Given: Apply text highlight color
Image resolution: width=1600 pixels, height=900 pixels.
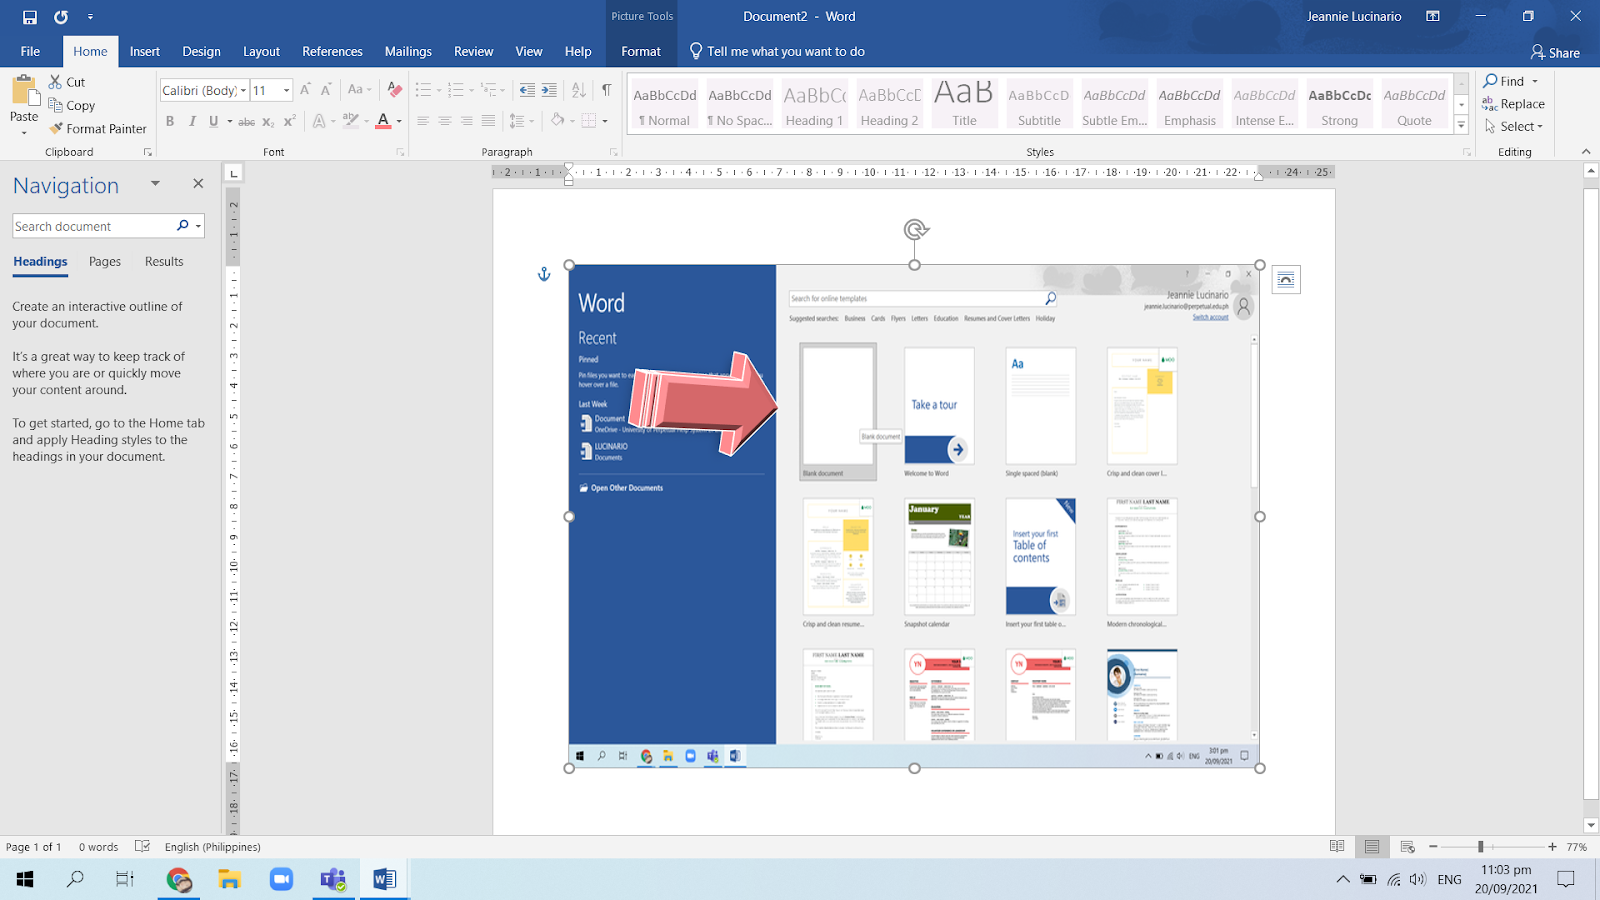Looking at the screenshot, I should tap(350, 121).
